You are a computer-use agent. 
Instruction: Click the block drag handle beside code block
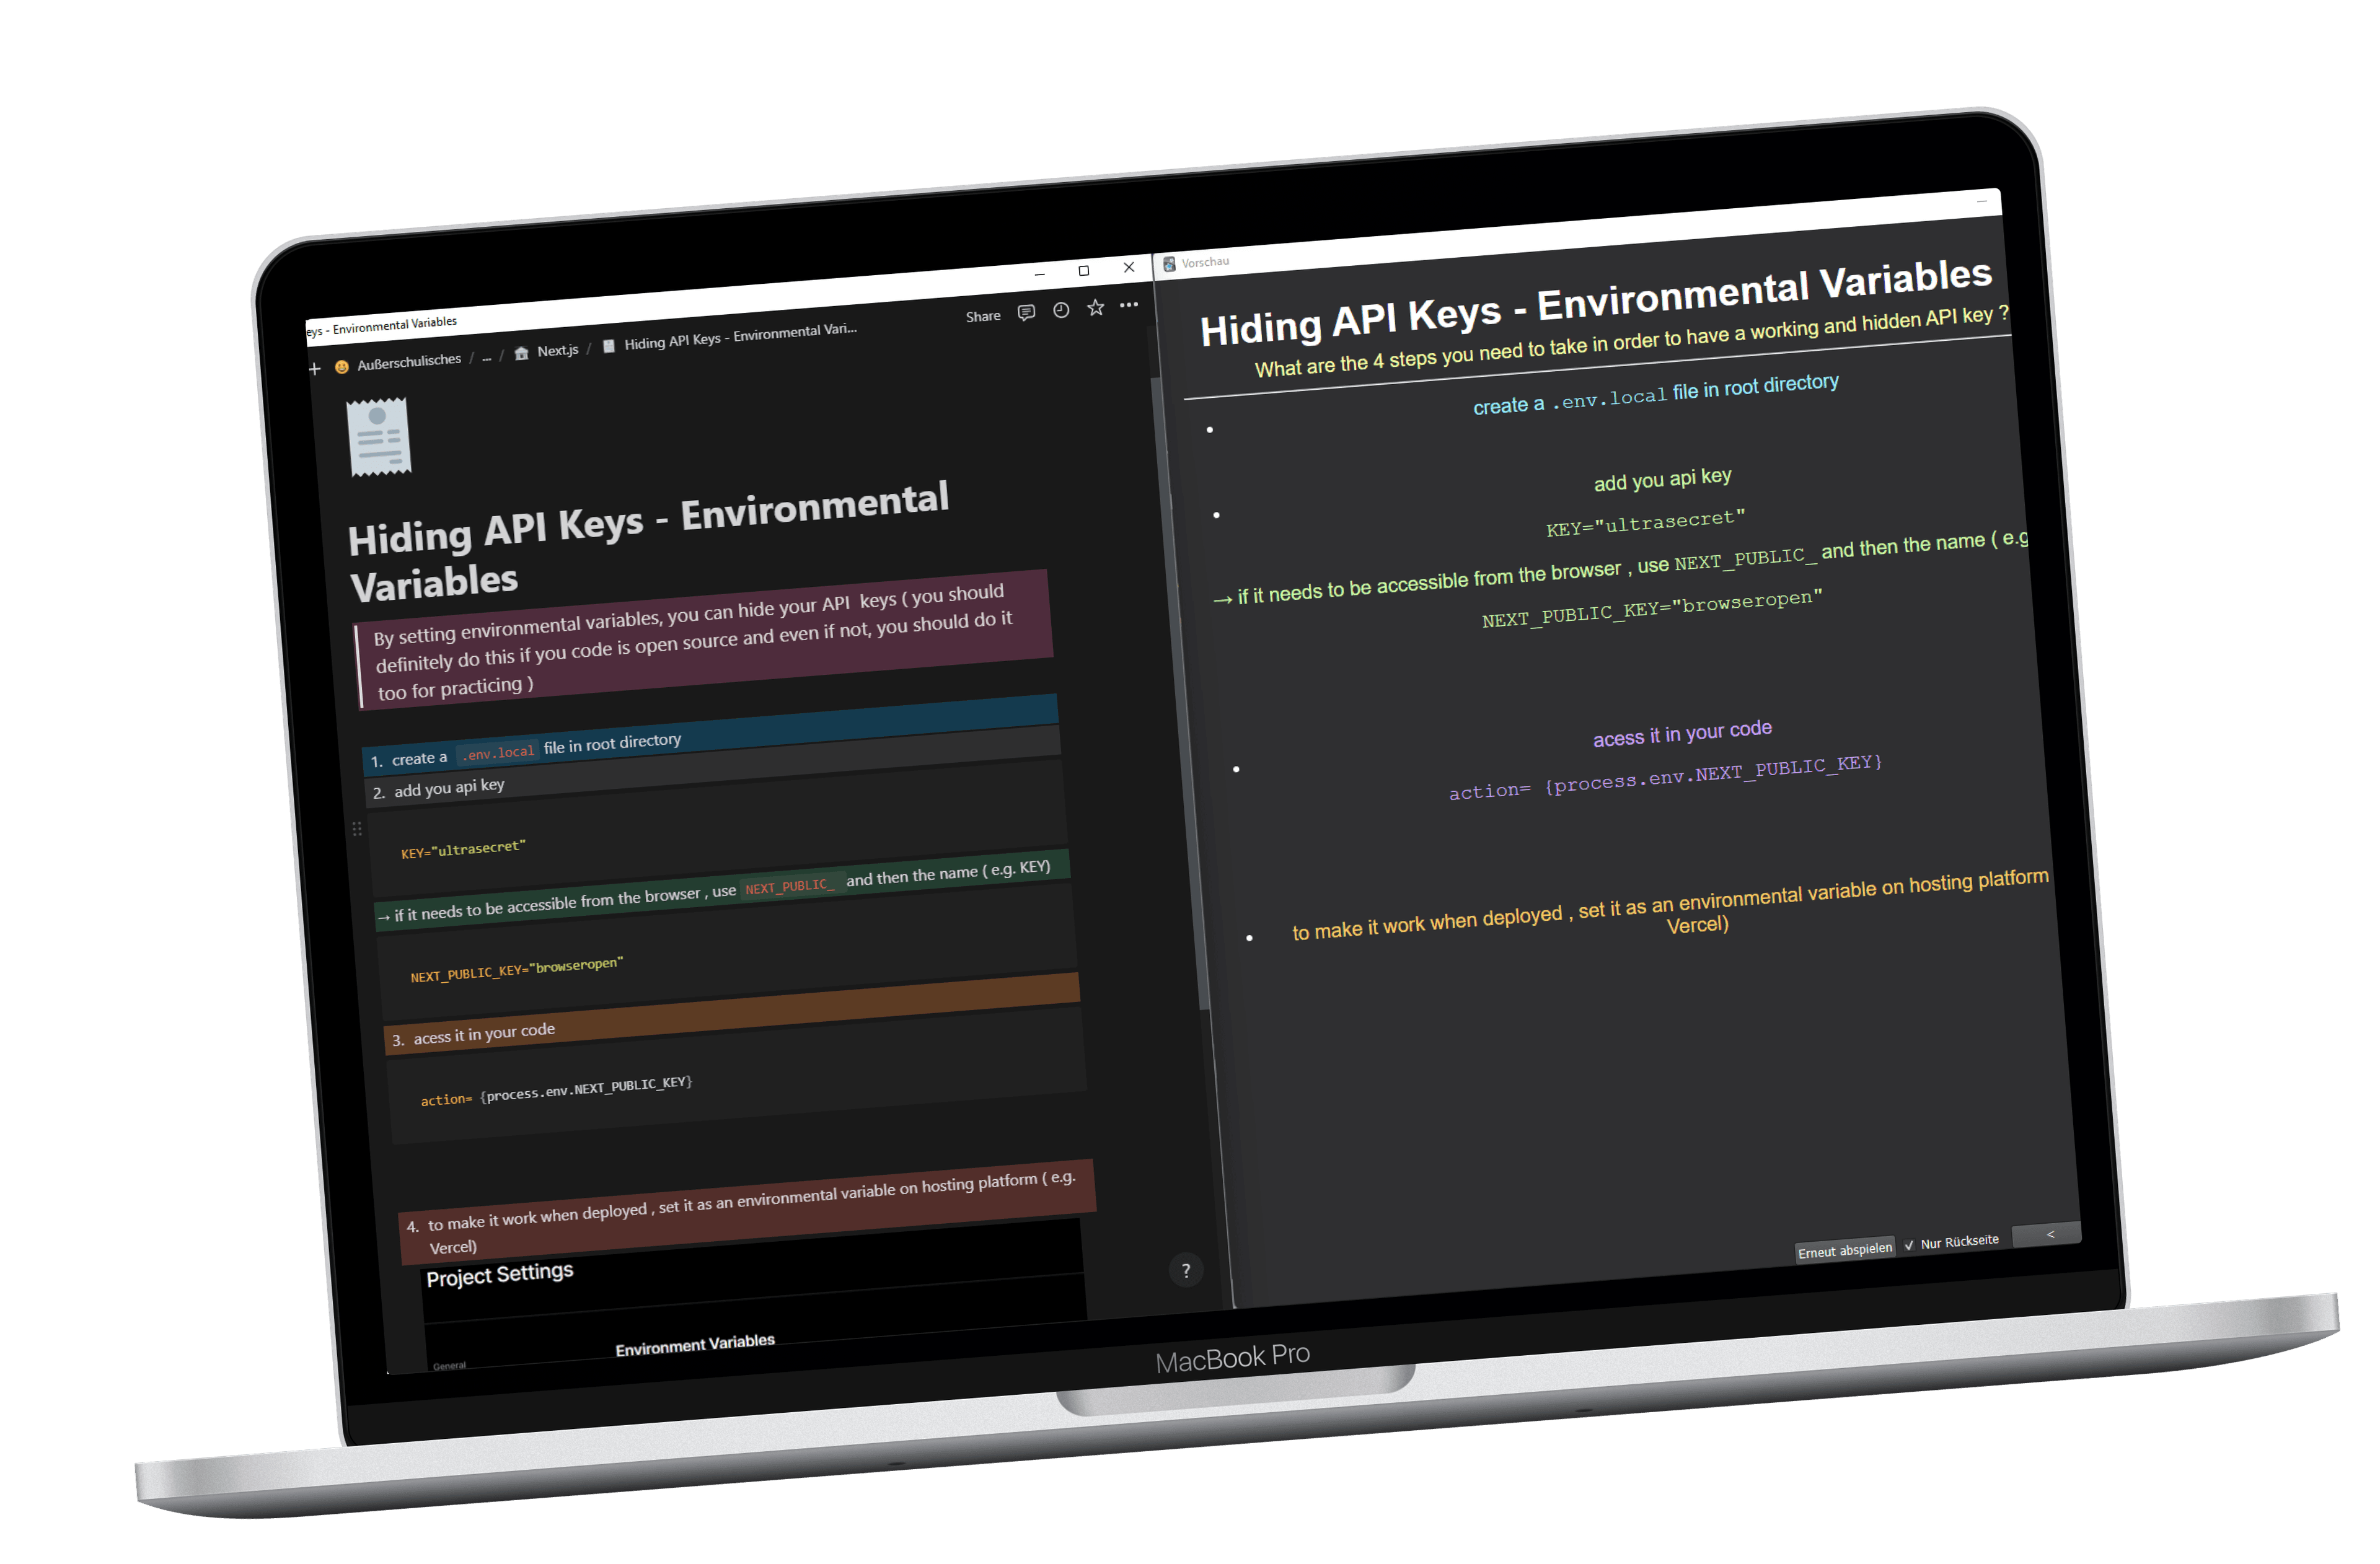[x=357, y=829]
